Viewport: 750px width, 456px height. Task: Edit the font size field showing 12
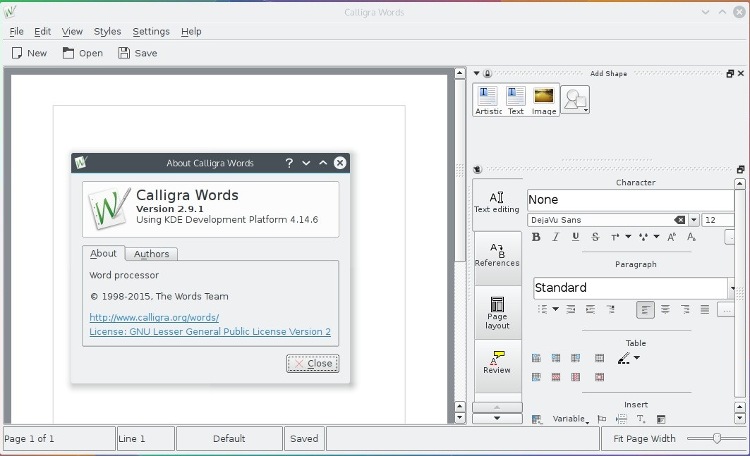718,220
